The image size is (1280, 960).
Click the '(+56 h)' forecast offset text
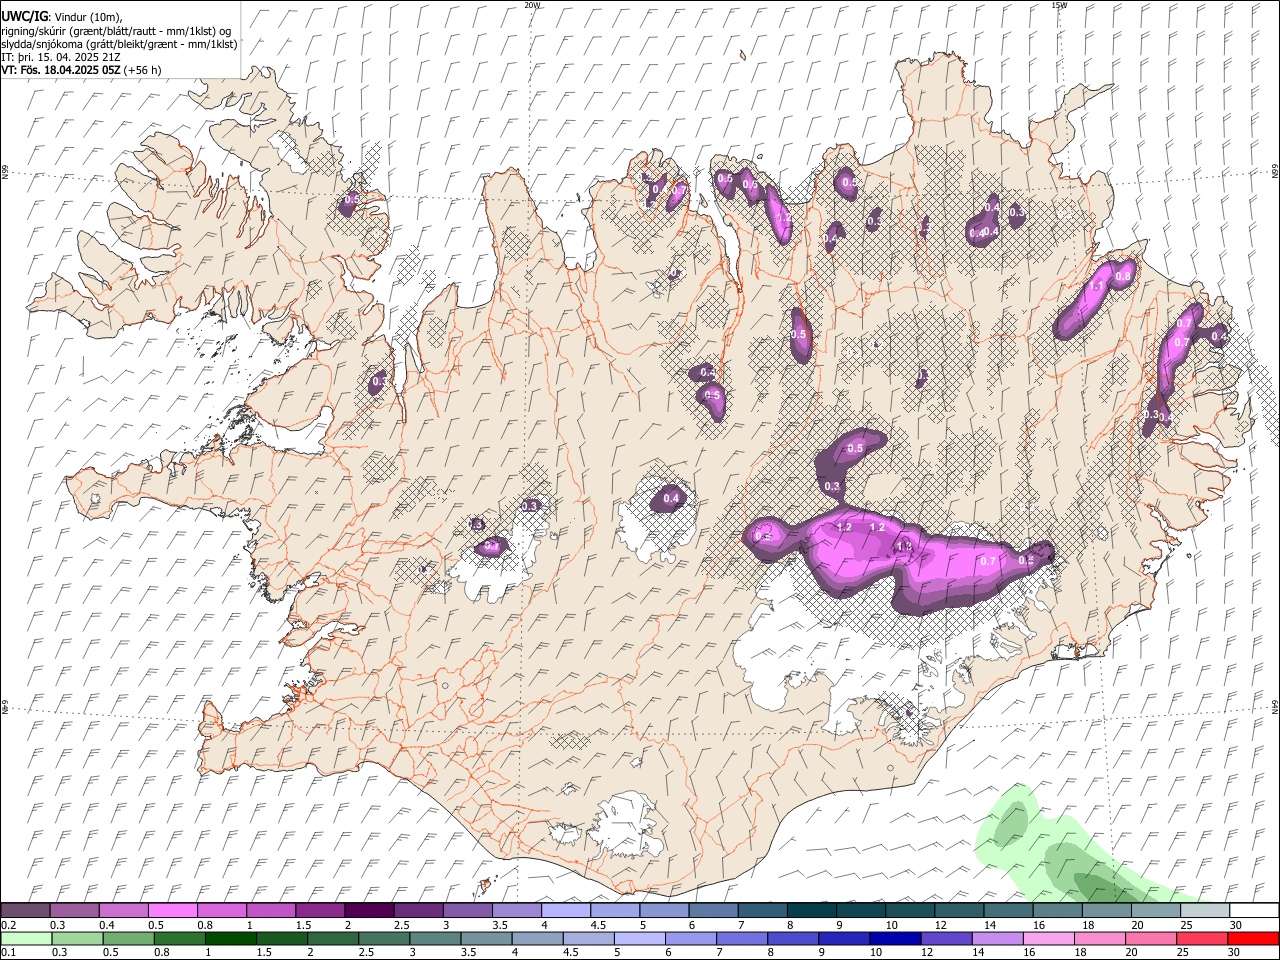point(143,70)
